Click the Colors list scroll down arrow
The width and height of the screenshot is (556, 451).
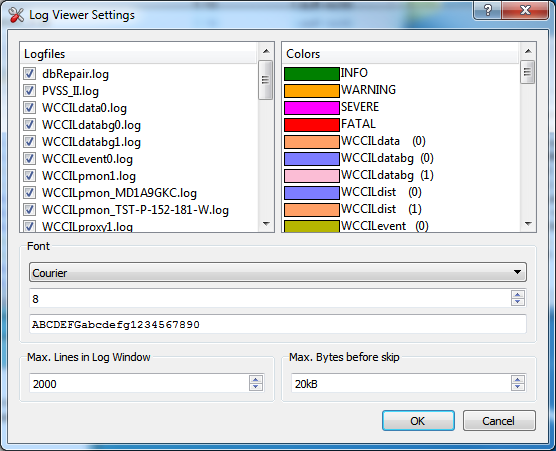[x=528, y=224]
